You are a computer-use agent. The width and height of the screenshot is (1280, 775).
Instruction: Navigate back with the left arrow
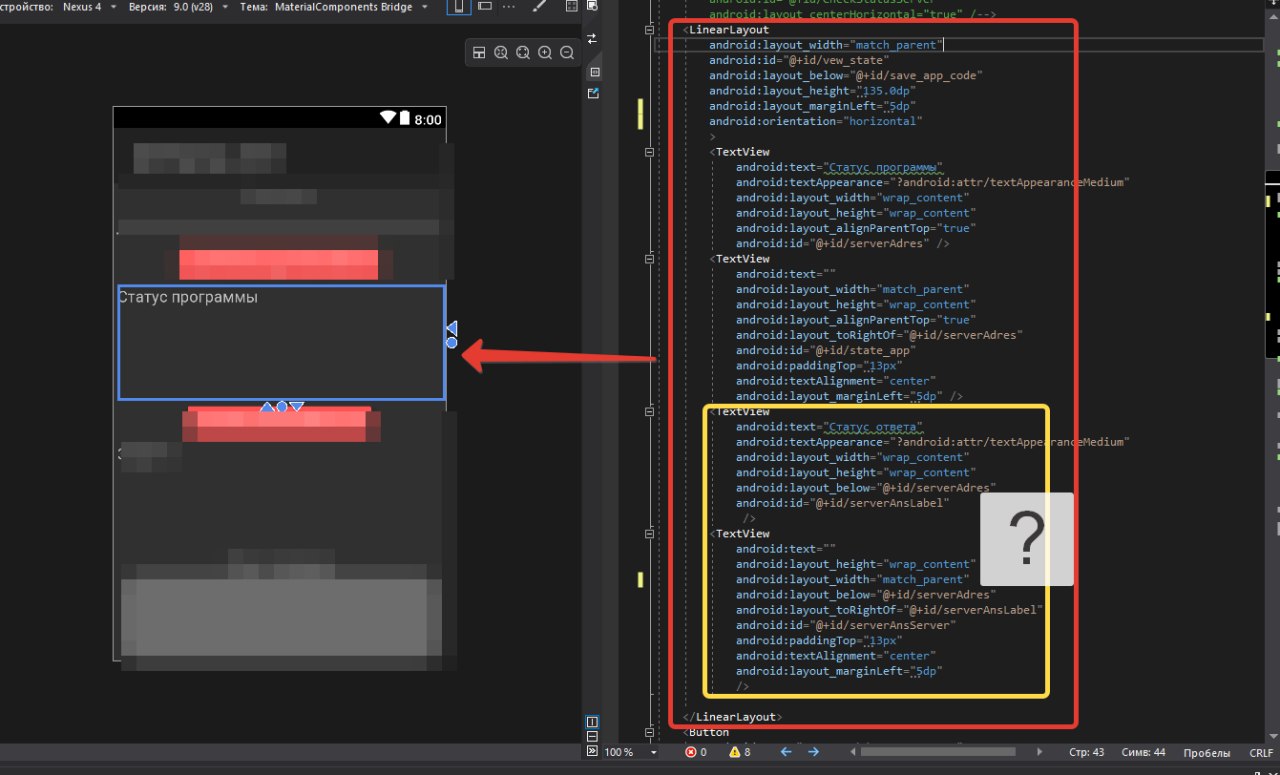tap(786, 752)
